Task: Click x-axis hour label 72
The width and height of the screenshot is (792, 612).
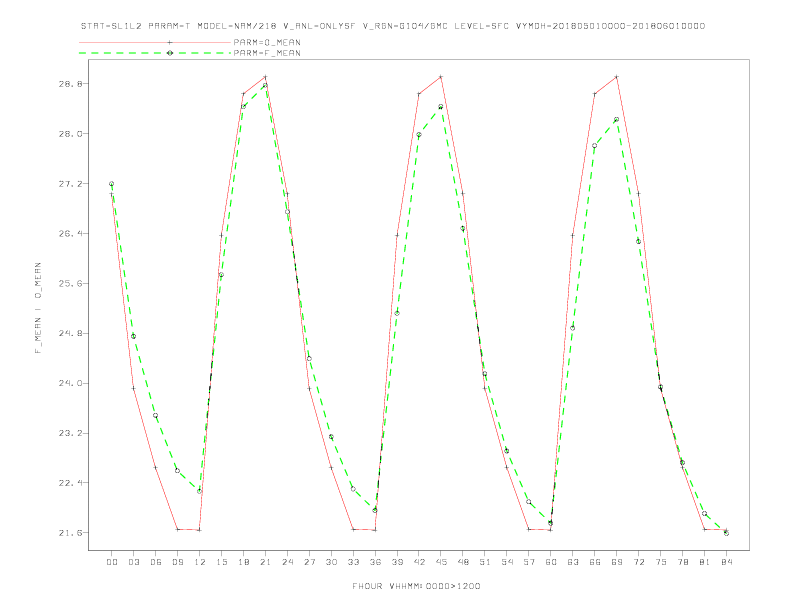Action: (x=638, y=562)
